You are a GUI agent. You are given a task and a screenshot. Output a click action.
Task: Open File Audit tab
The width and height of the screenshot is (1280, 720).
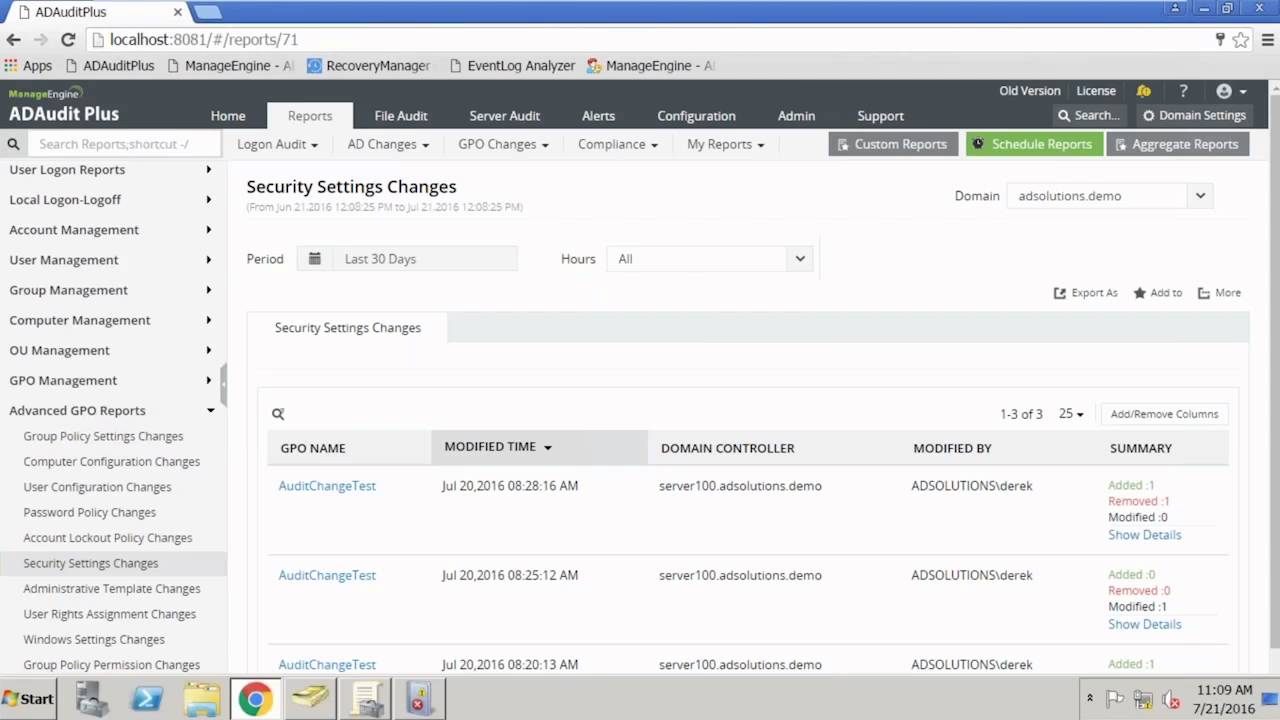[x=401, y=116]
